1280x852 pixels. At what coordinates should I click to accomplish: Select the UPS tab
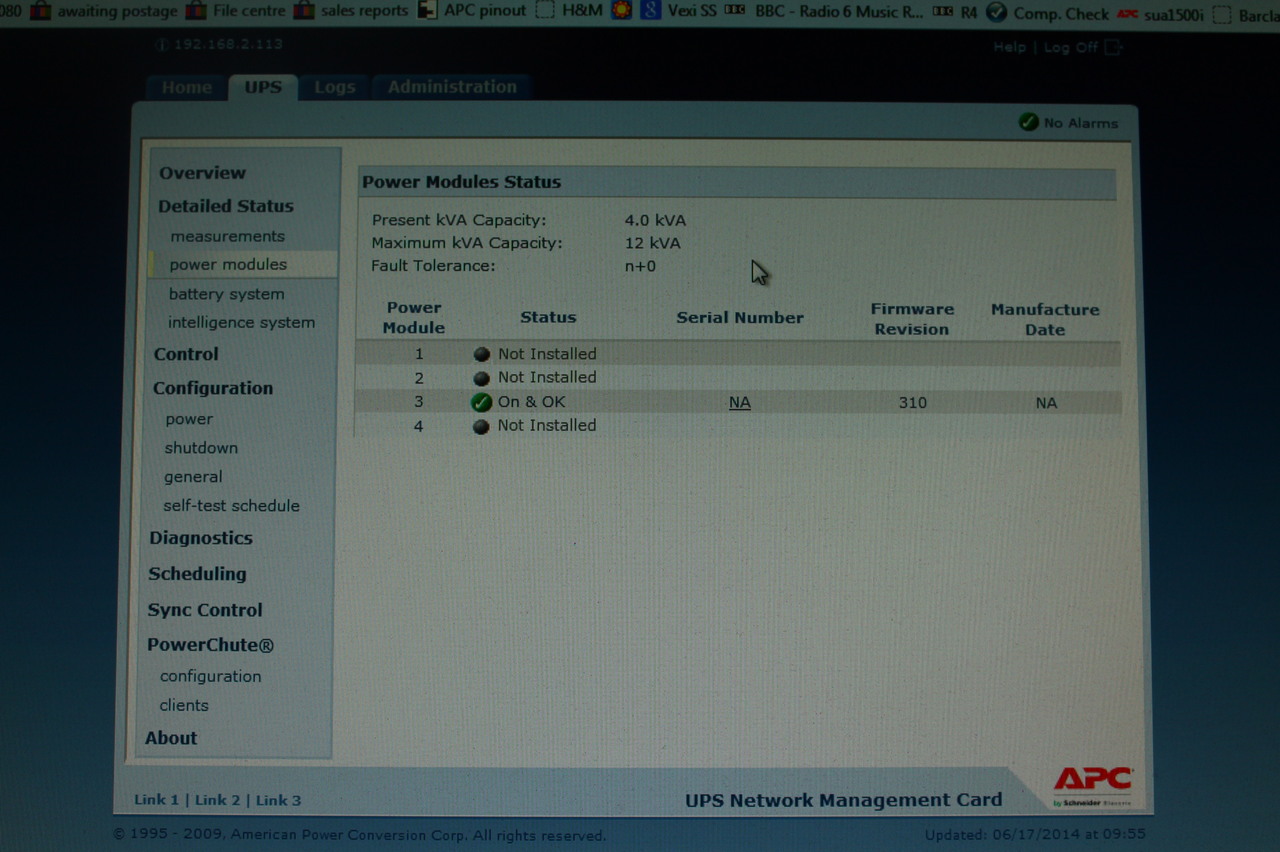pos(263,87)
